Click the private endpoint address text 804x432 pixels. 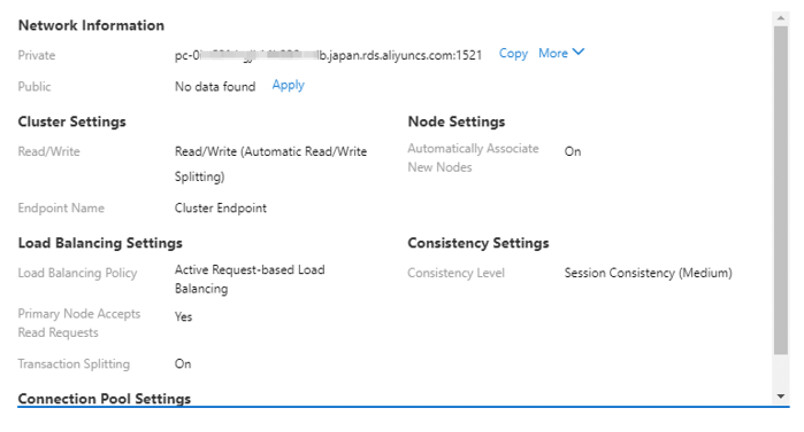[329, 55]
